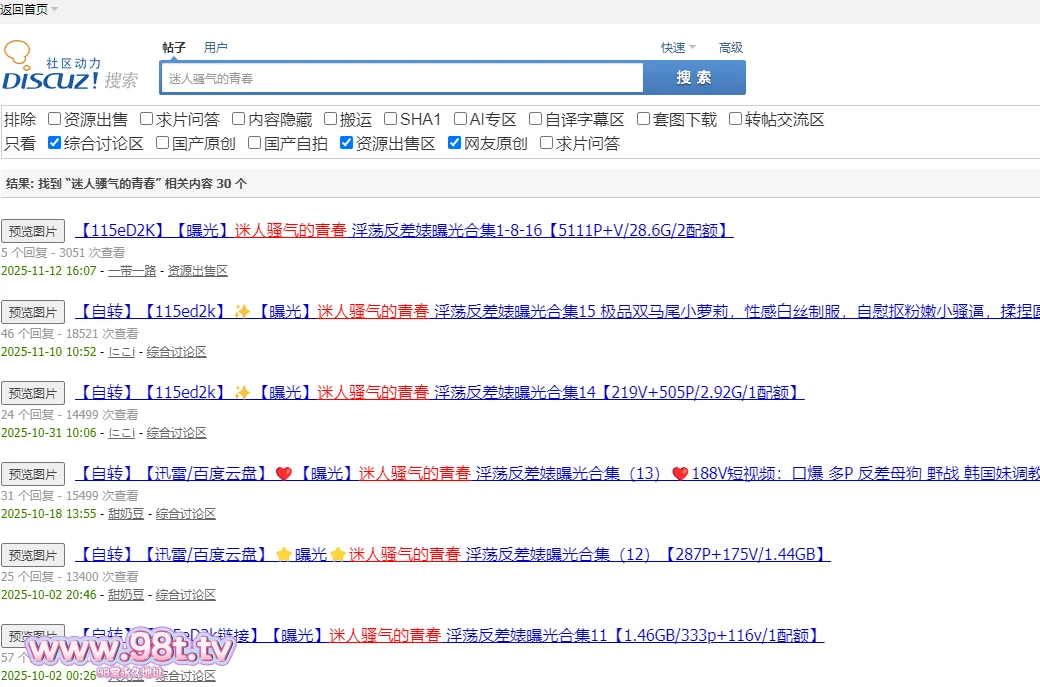Screen dimensions: 1040x687
Task: Uncheck the 综合讨论区 only-view checkbox
Action: coord(55,143)
